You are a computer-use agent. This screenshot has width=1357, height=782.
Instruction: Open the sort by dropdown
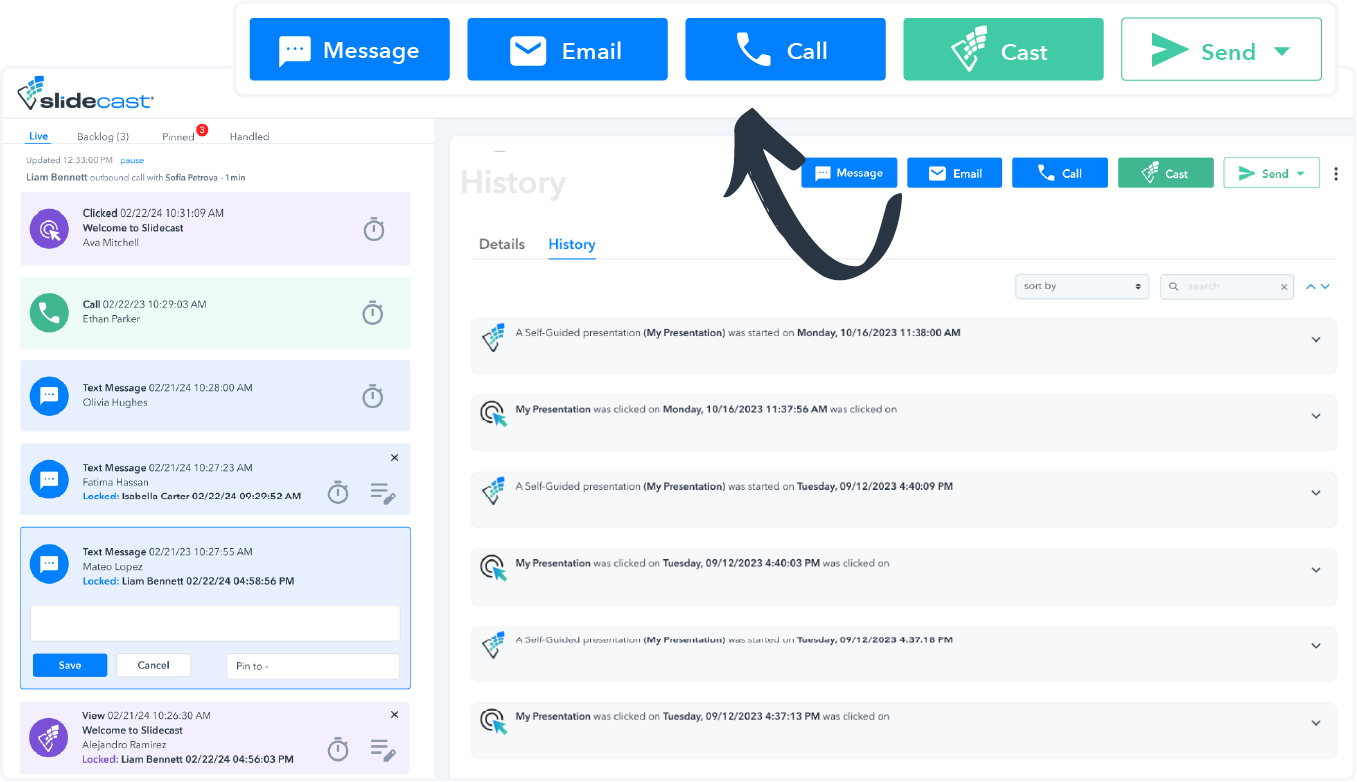point(1082,286)
